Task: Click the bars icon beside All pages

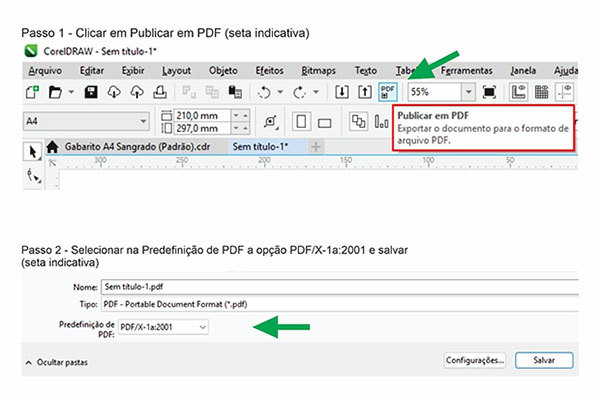Action: click(x=382, y=122)
